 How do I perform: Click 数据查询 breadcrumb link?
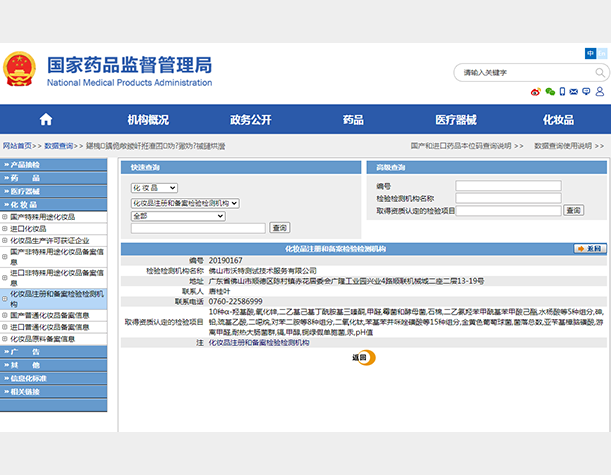coord(59,146)
